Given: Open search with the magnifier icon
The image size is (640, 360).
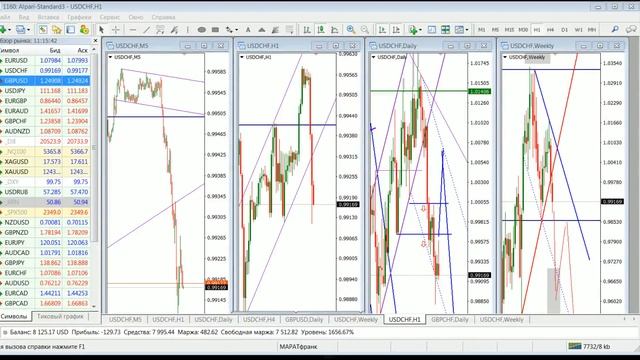Looking at the screenshot, I should tap(615, 29).
